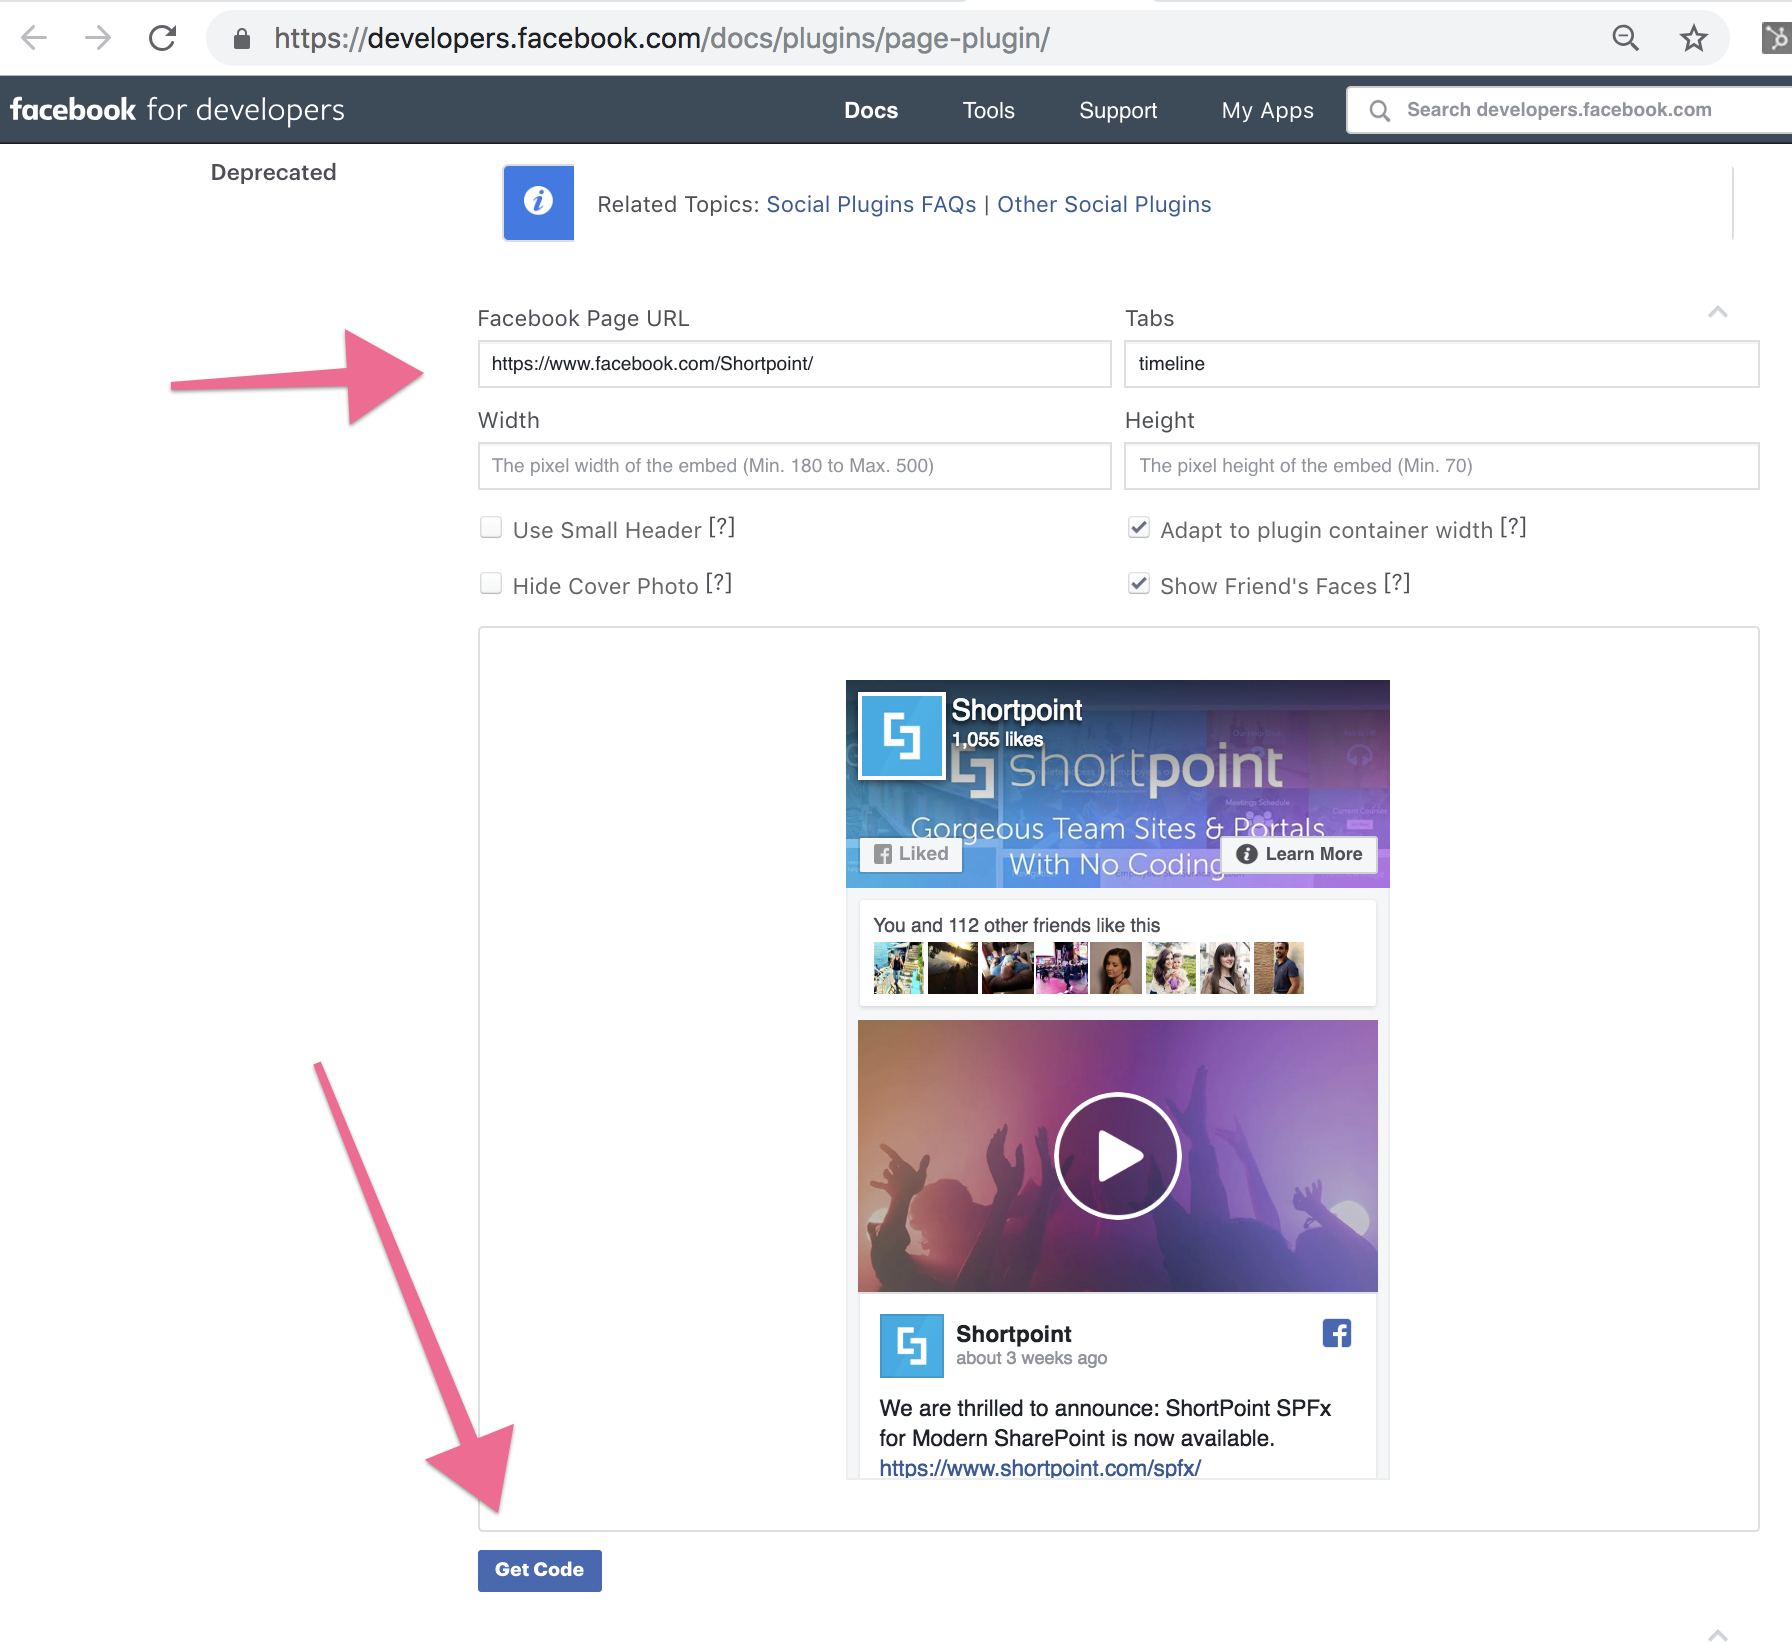
Task: Click Learn More button on preview
Action: pos(1300,854)
